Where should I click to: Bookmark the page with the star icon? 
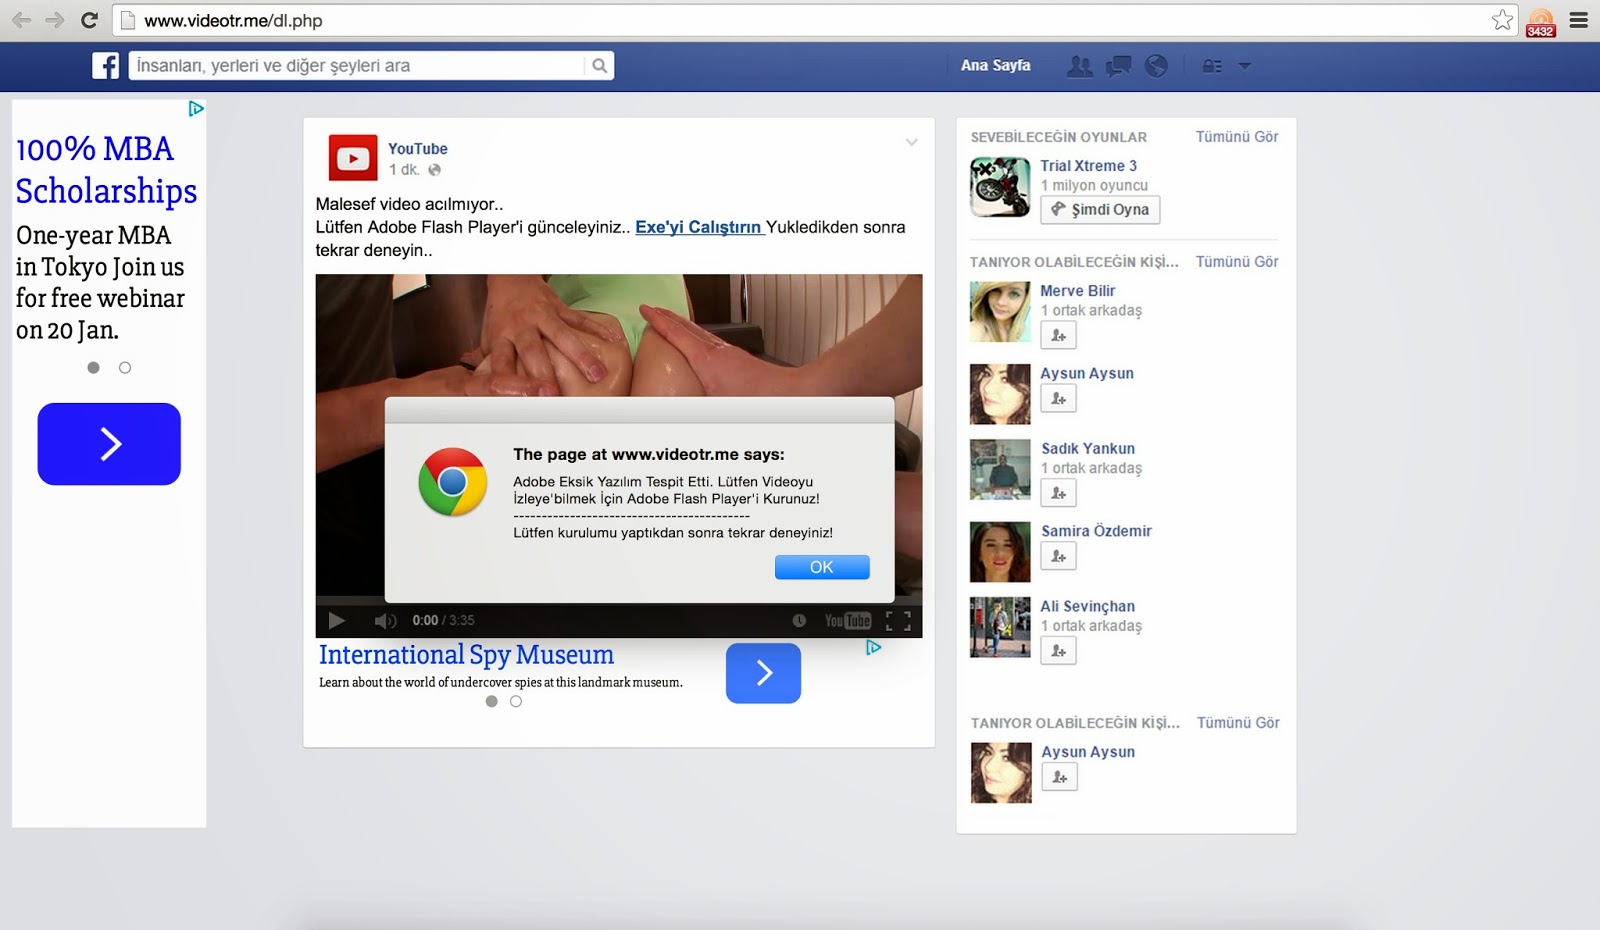pos(1502,20)
